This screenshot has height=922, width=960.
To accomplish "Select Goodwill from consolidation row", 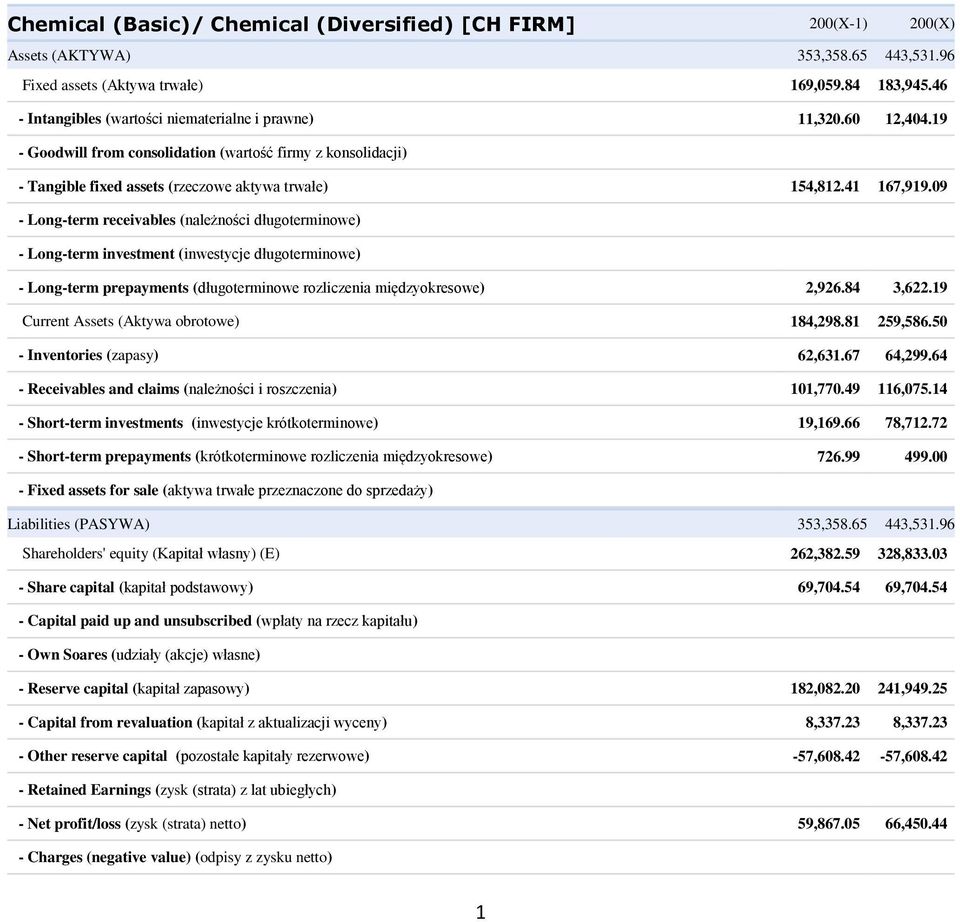I will tap(481, 152).
